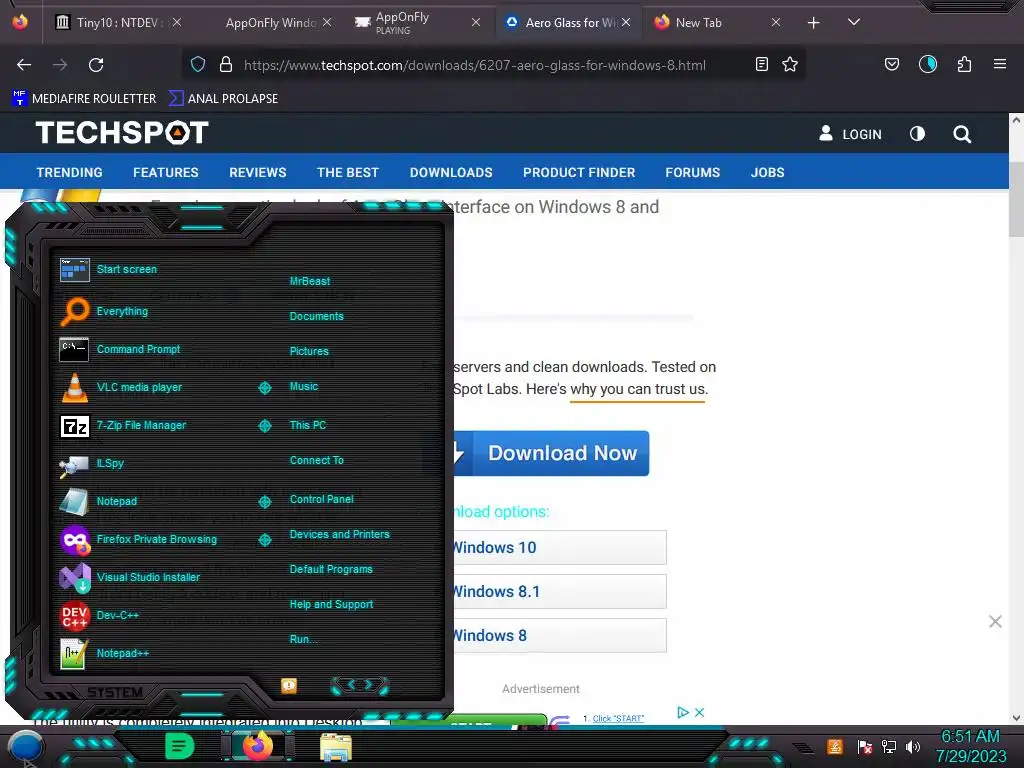Go back to previous page
This screenshot has width=1024, height=768.
[24, 65]
